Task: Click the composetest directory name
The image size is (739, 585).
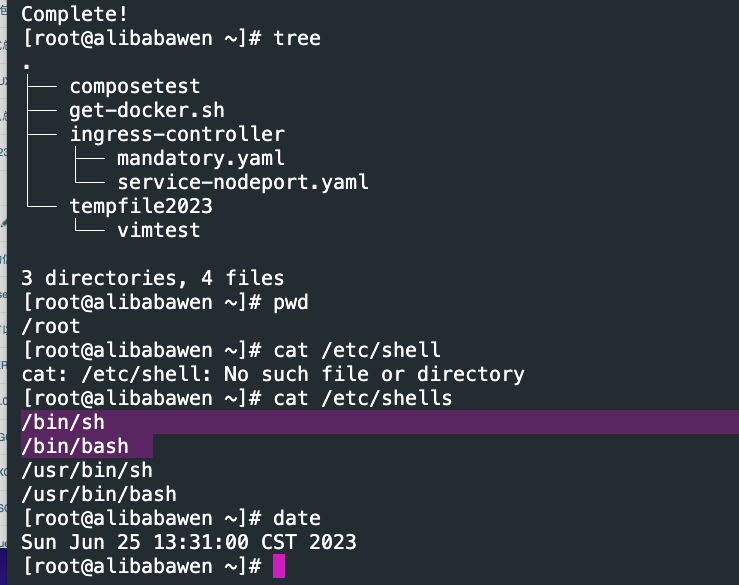Action: point(135,86)
